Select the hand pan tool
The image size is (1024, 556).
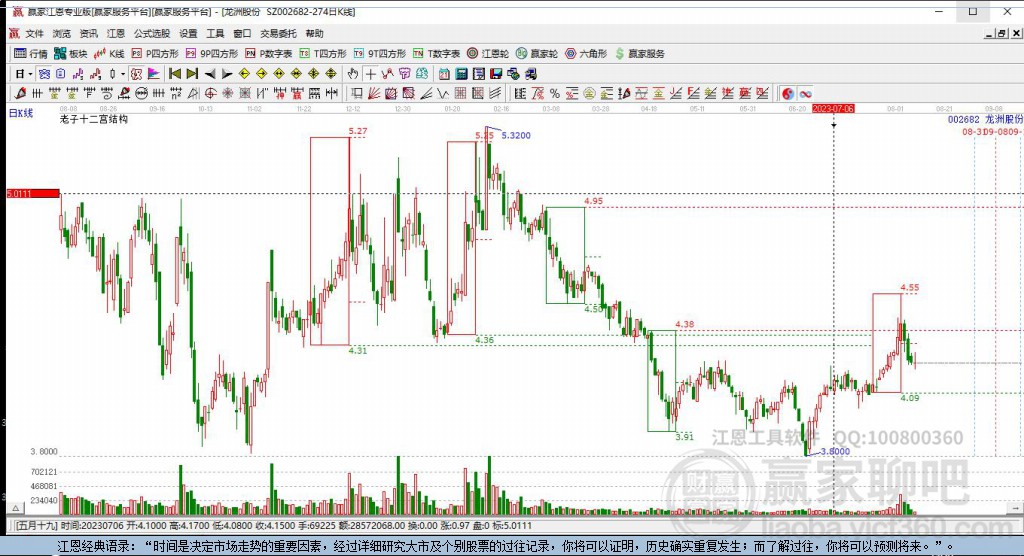pos(353,74)
